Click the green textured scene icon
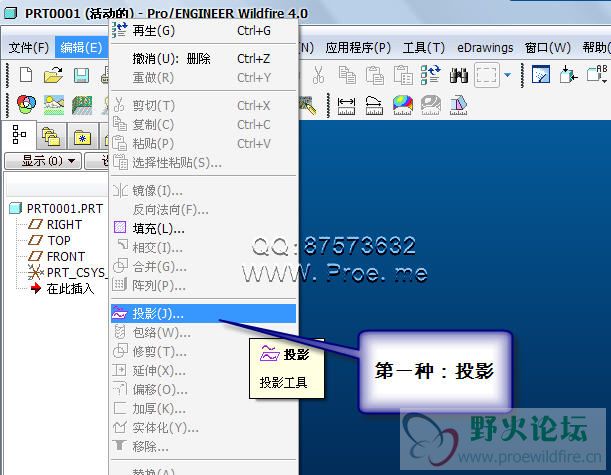Image resolution: width=611 pixels, height=475 pixels. click(x=82, y=105)
